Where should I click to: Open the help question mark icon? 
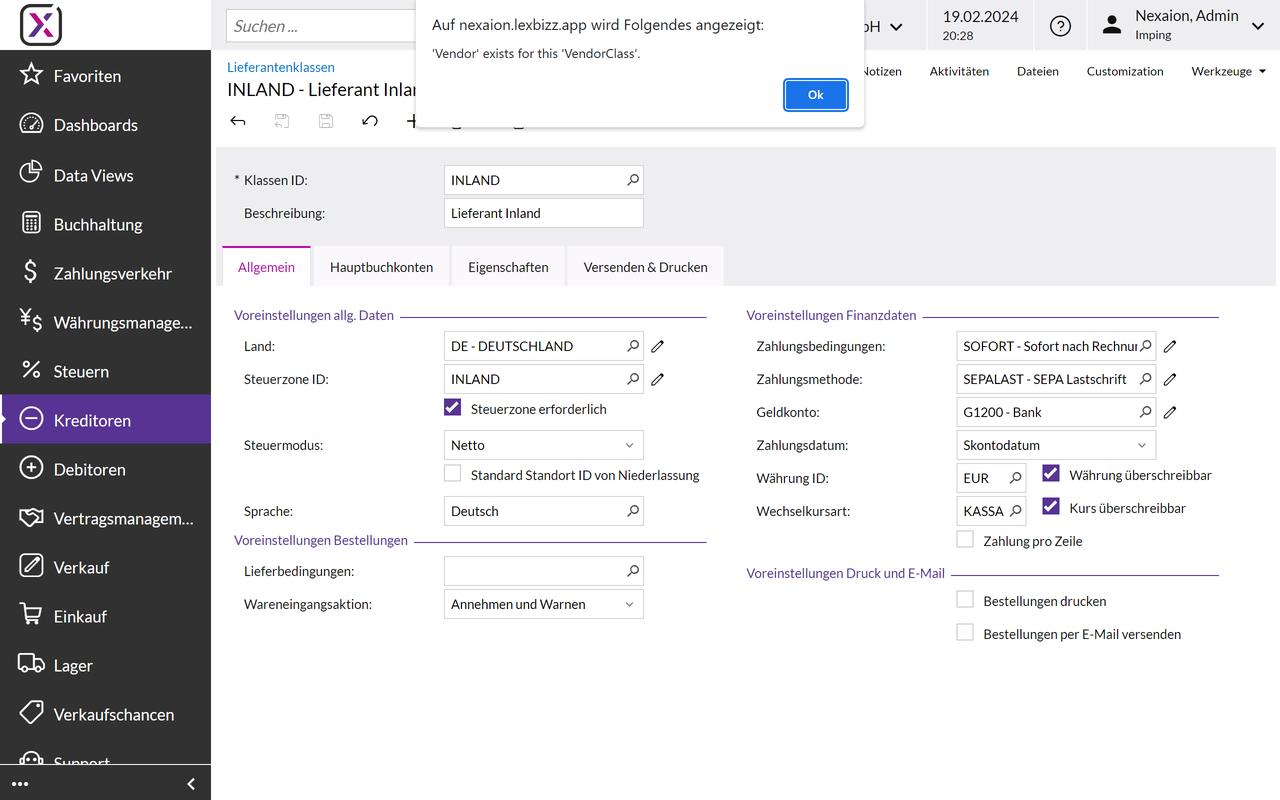tap(1060, 27)
